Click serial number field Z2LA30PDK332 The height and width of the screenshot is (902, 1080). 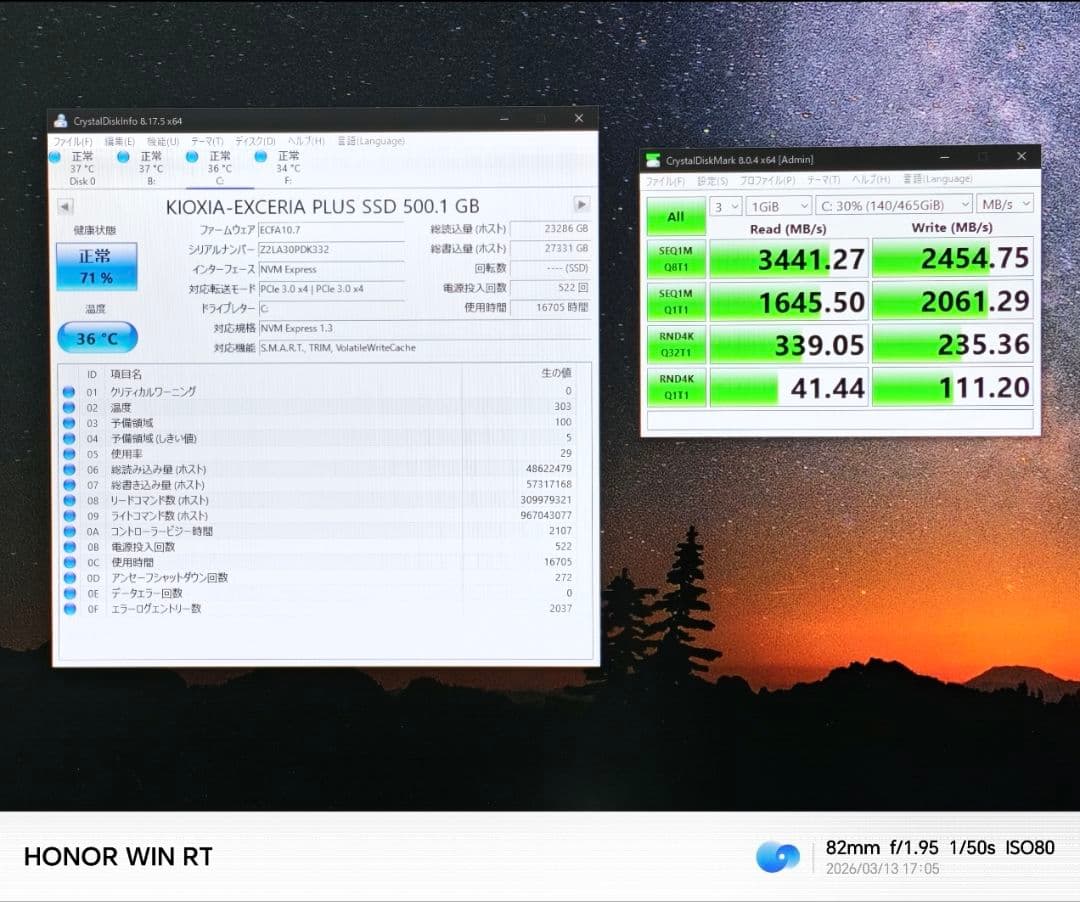(x=331, y=249)
